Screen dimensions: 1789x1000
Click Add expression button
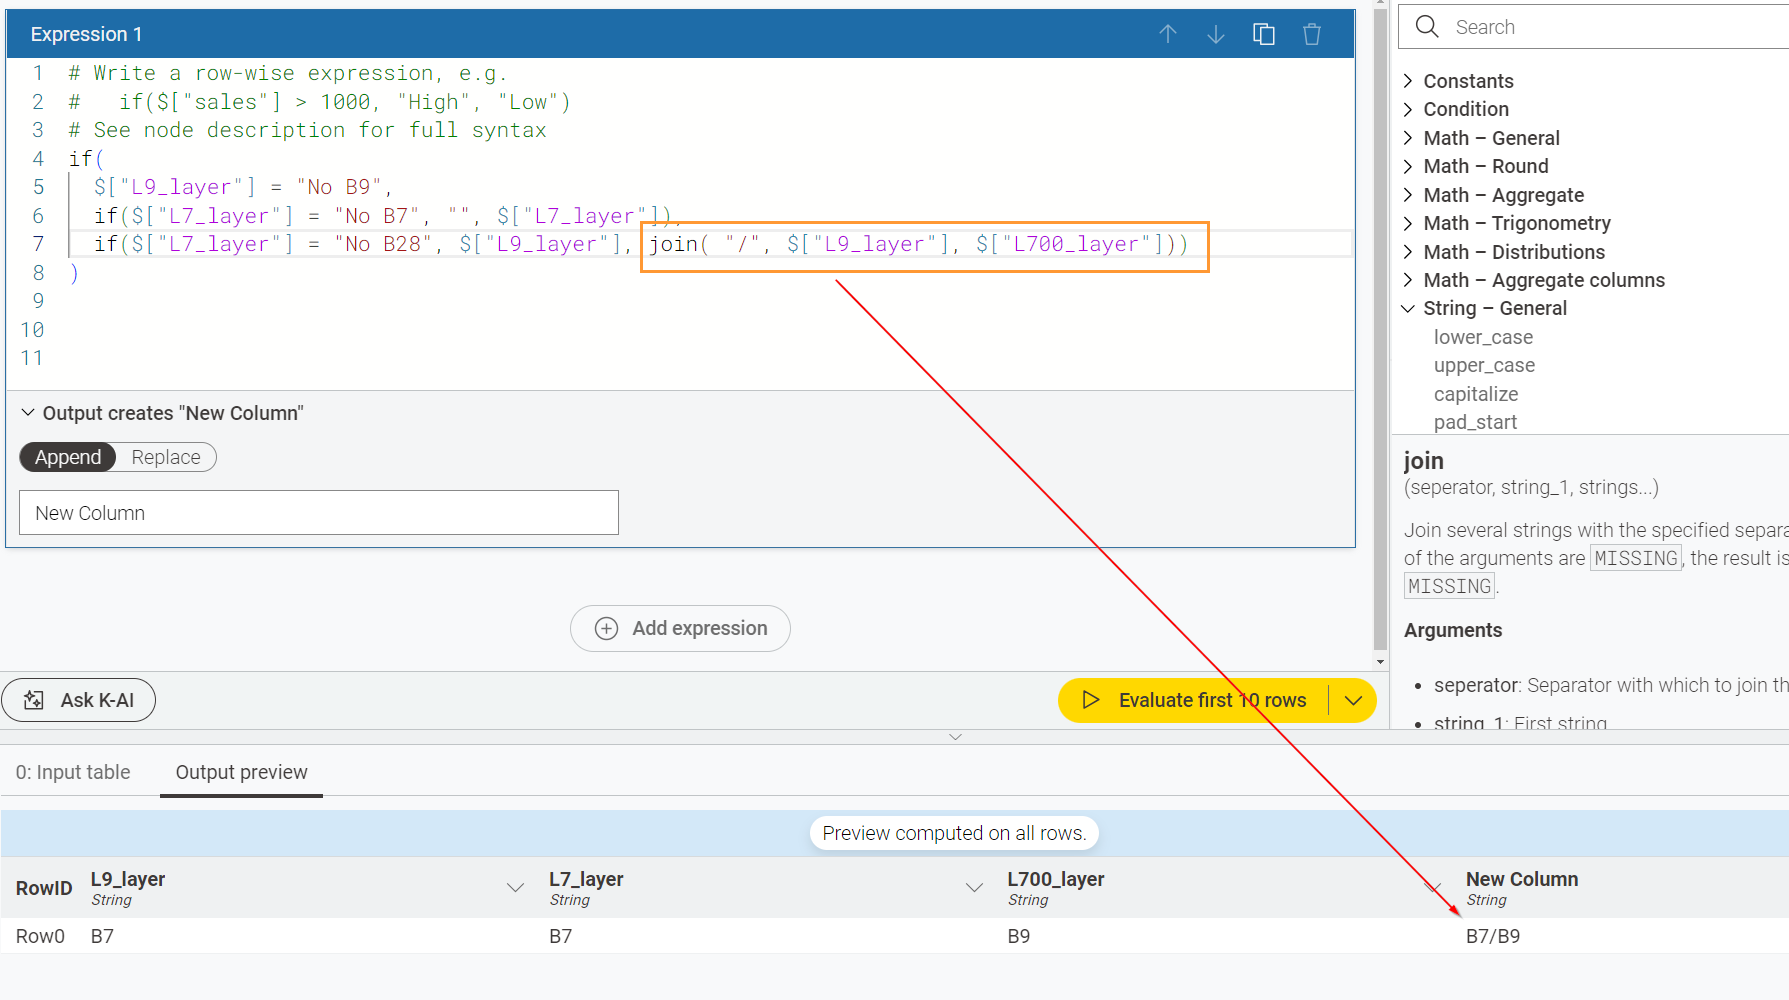coord(680,628)
